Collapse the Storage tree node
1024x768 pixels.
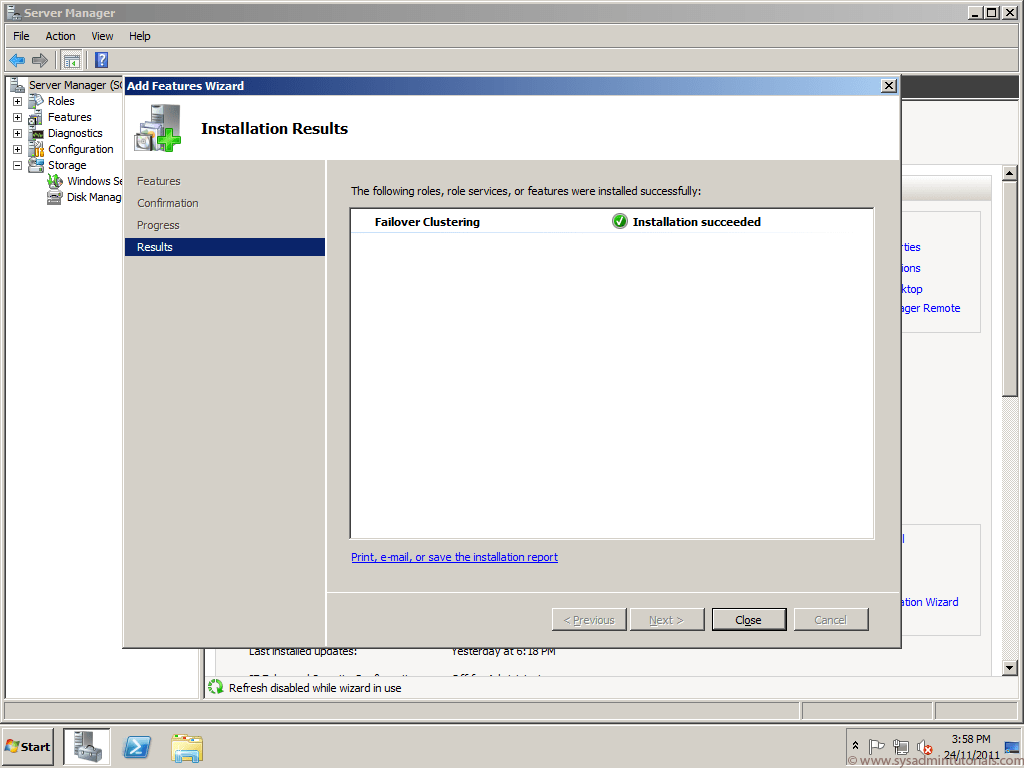(15, 164)
